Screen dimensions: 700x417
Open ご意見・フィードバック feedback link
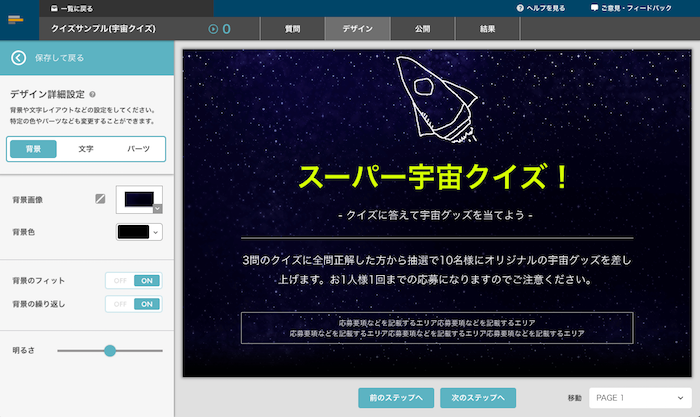639,8
